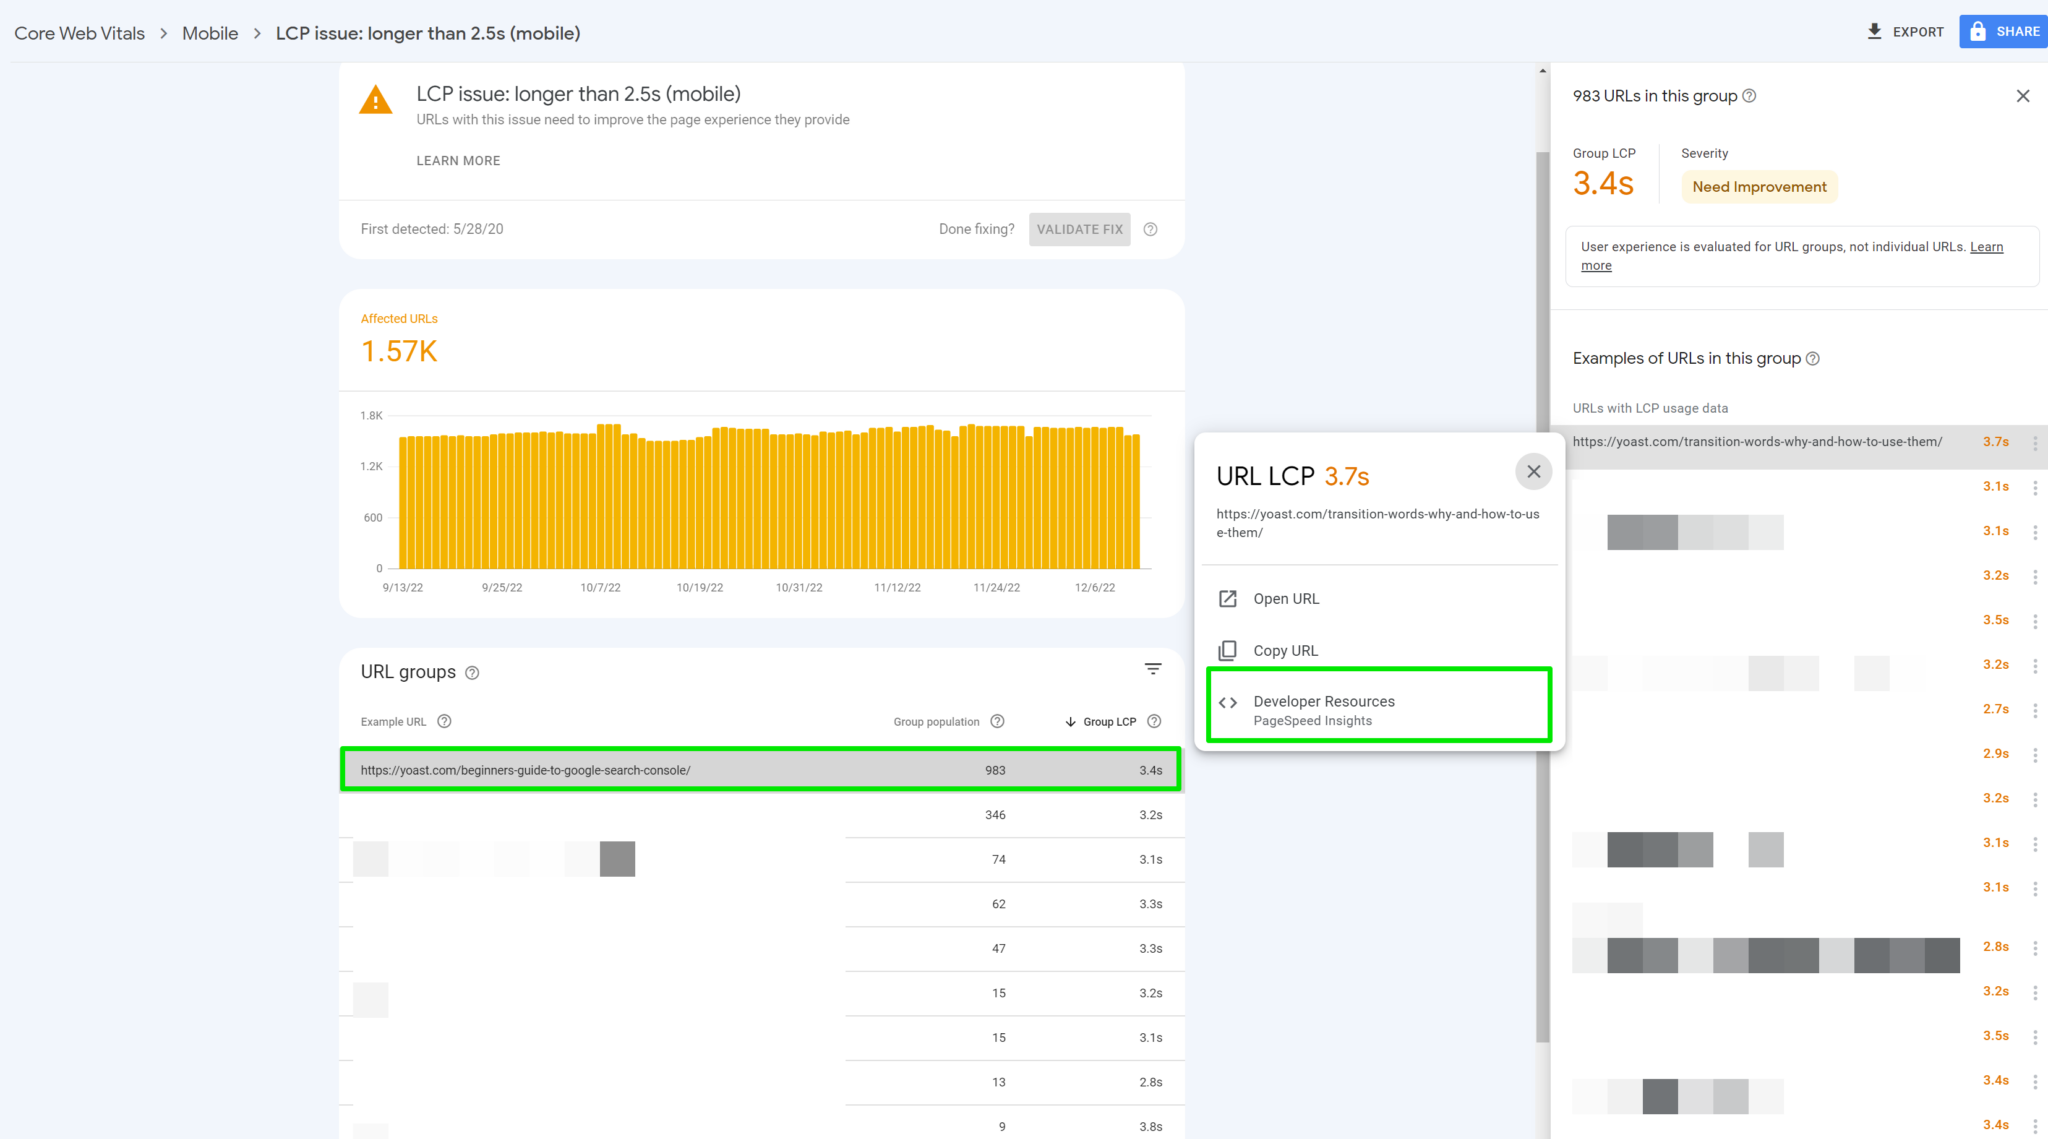2048x1139 pixels.
Task: Open the three-dot menu next to the 3.7s URL
Action: point(2036,441)
